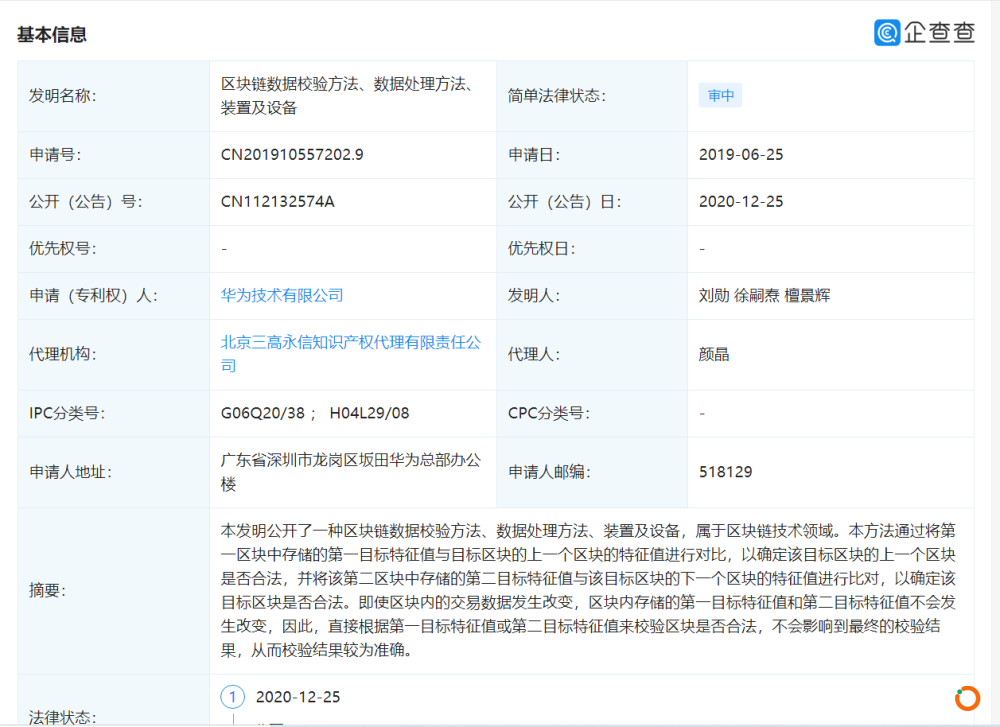The width and height of the screenshot is (1000, 727).
Task: Click the 公开（公告）日 label
Action: point(564,202)
